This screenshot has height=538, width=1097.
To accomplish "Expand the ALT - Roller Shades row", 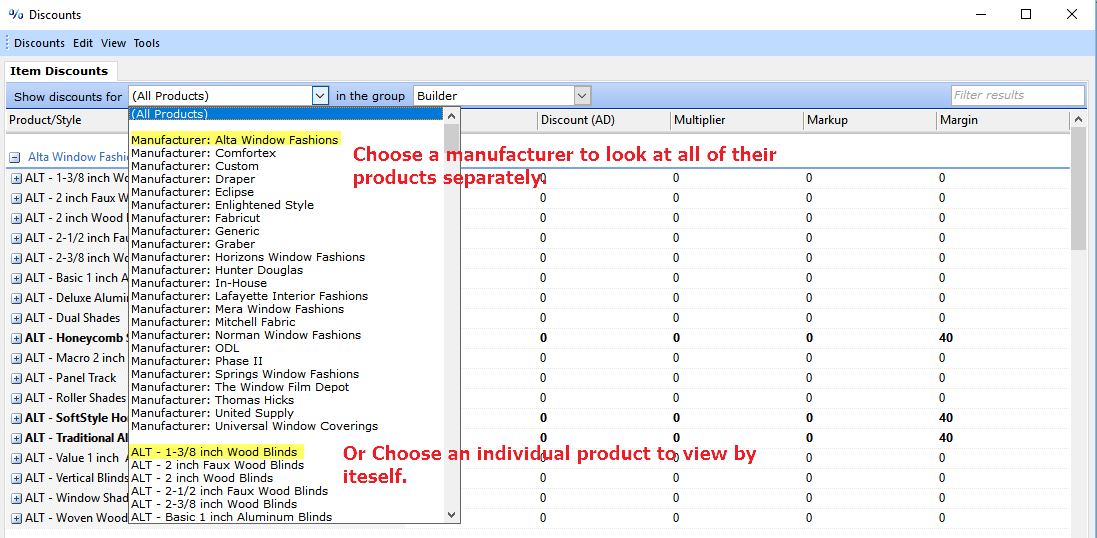I will pos(17,398).
